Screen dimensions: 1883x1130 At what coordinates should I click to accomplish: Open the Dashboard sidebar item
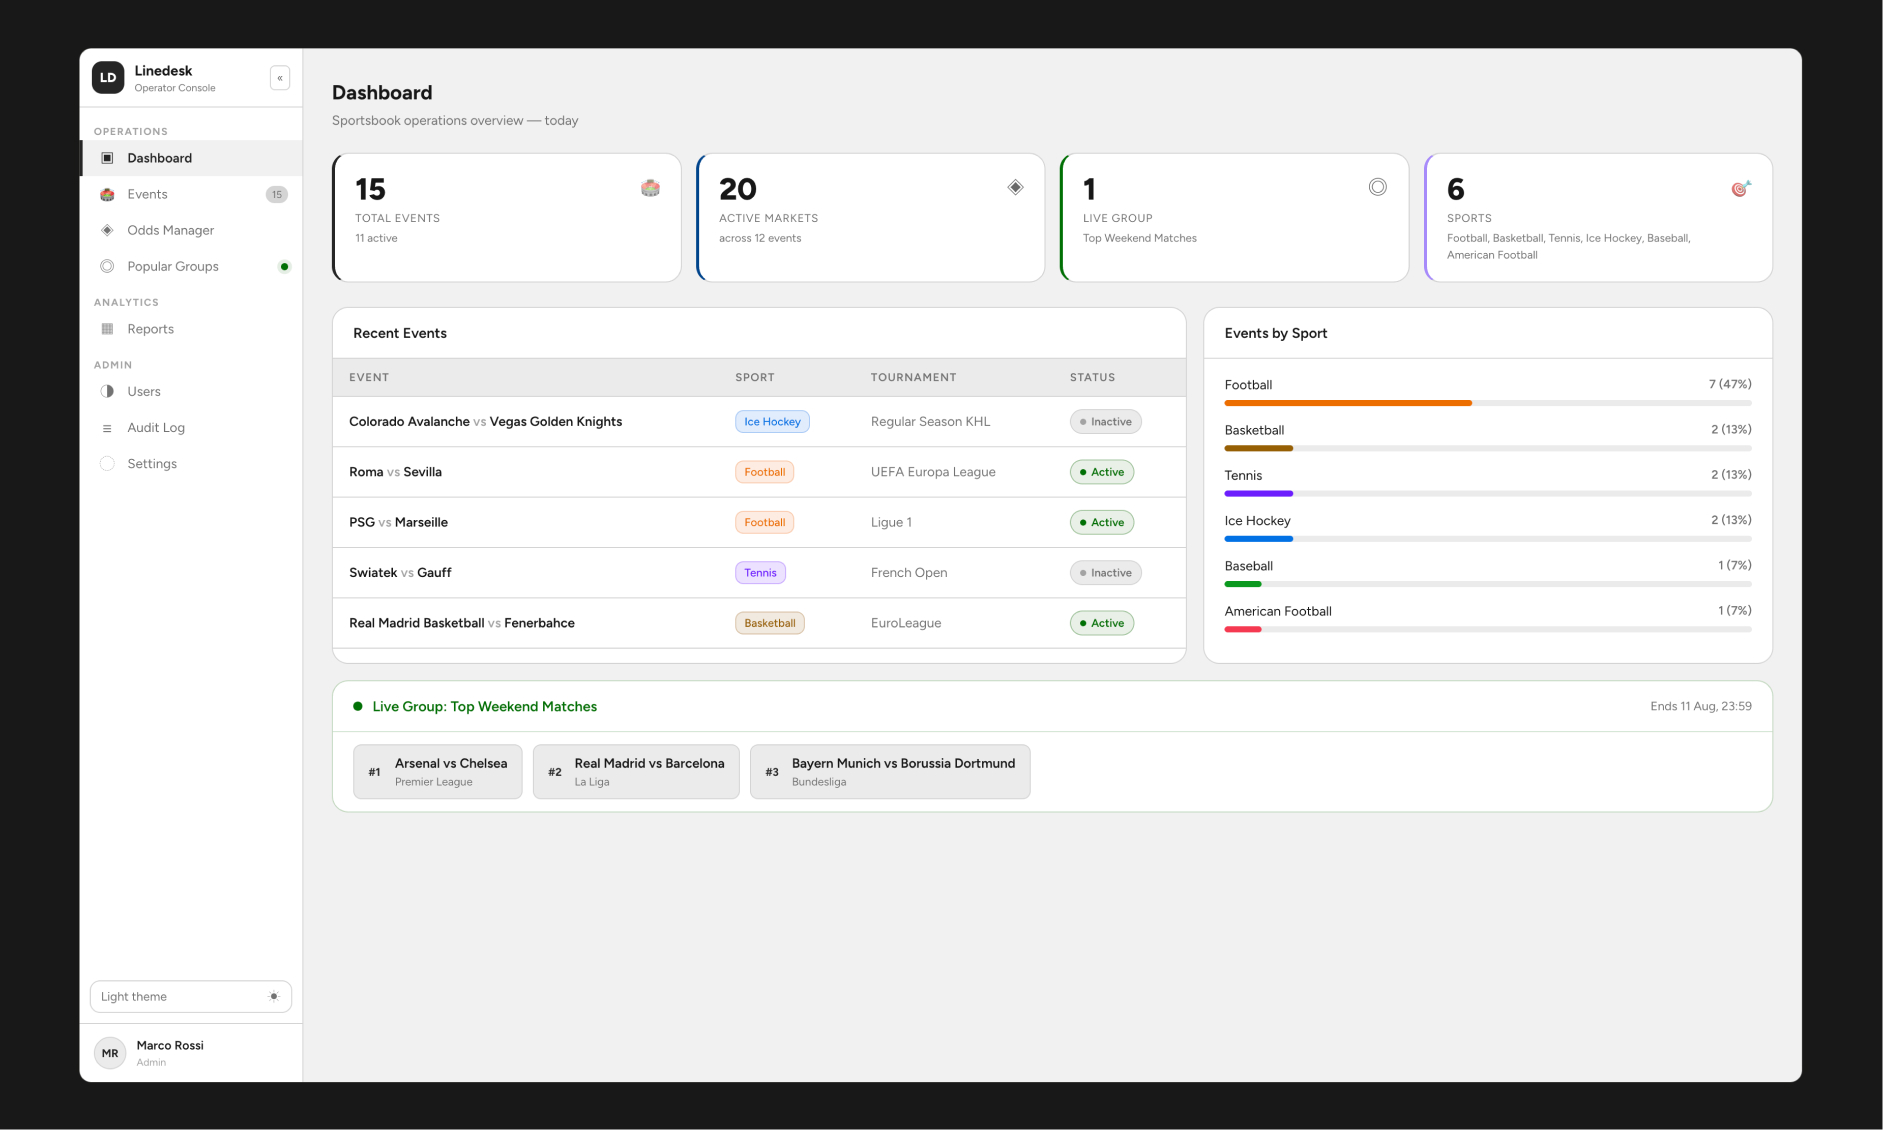pos(192,158)
